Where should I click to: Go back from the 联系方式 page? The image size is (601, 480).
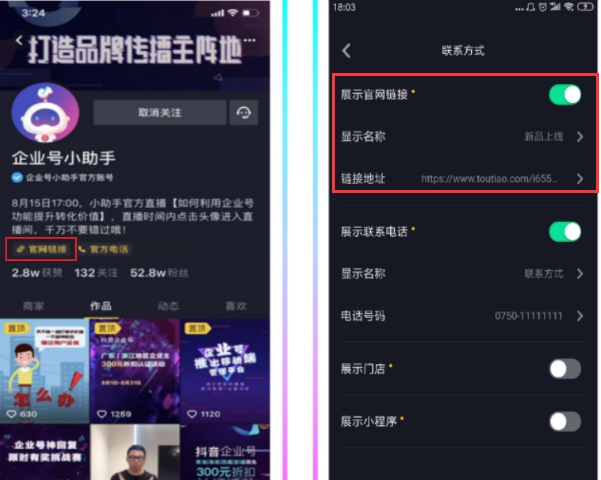point(346,51)
